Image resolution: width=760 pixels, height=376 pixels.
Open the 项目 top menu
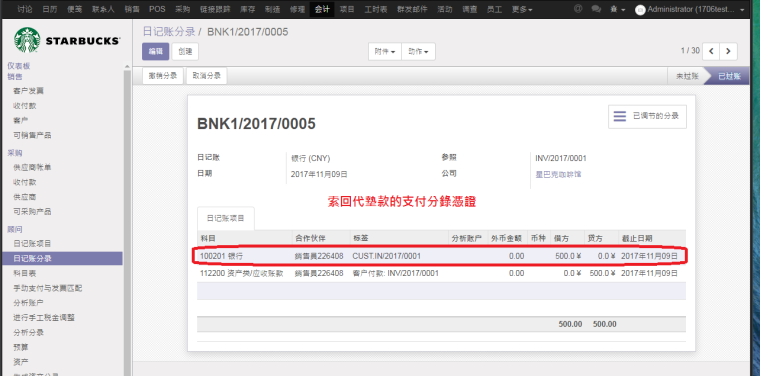(347, 9)
